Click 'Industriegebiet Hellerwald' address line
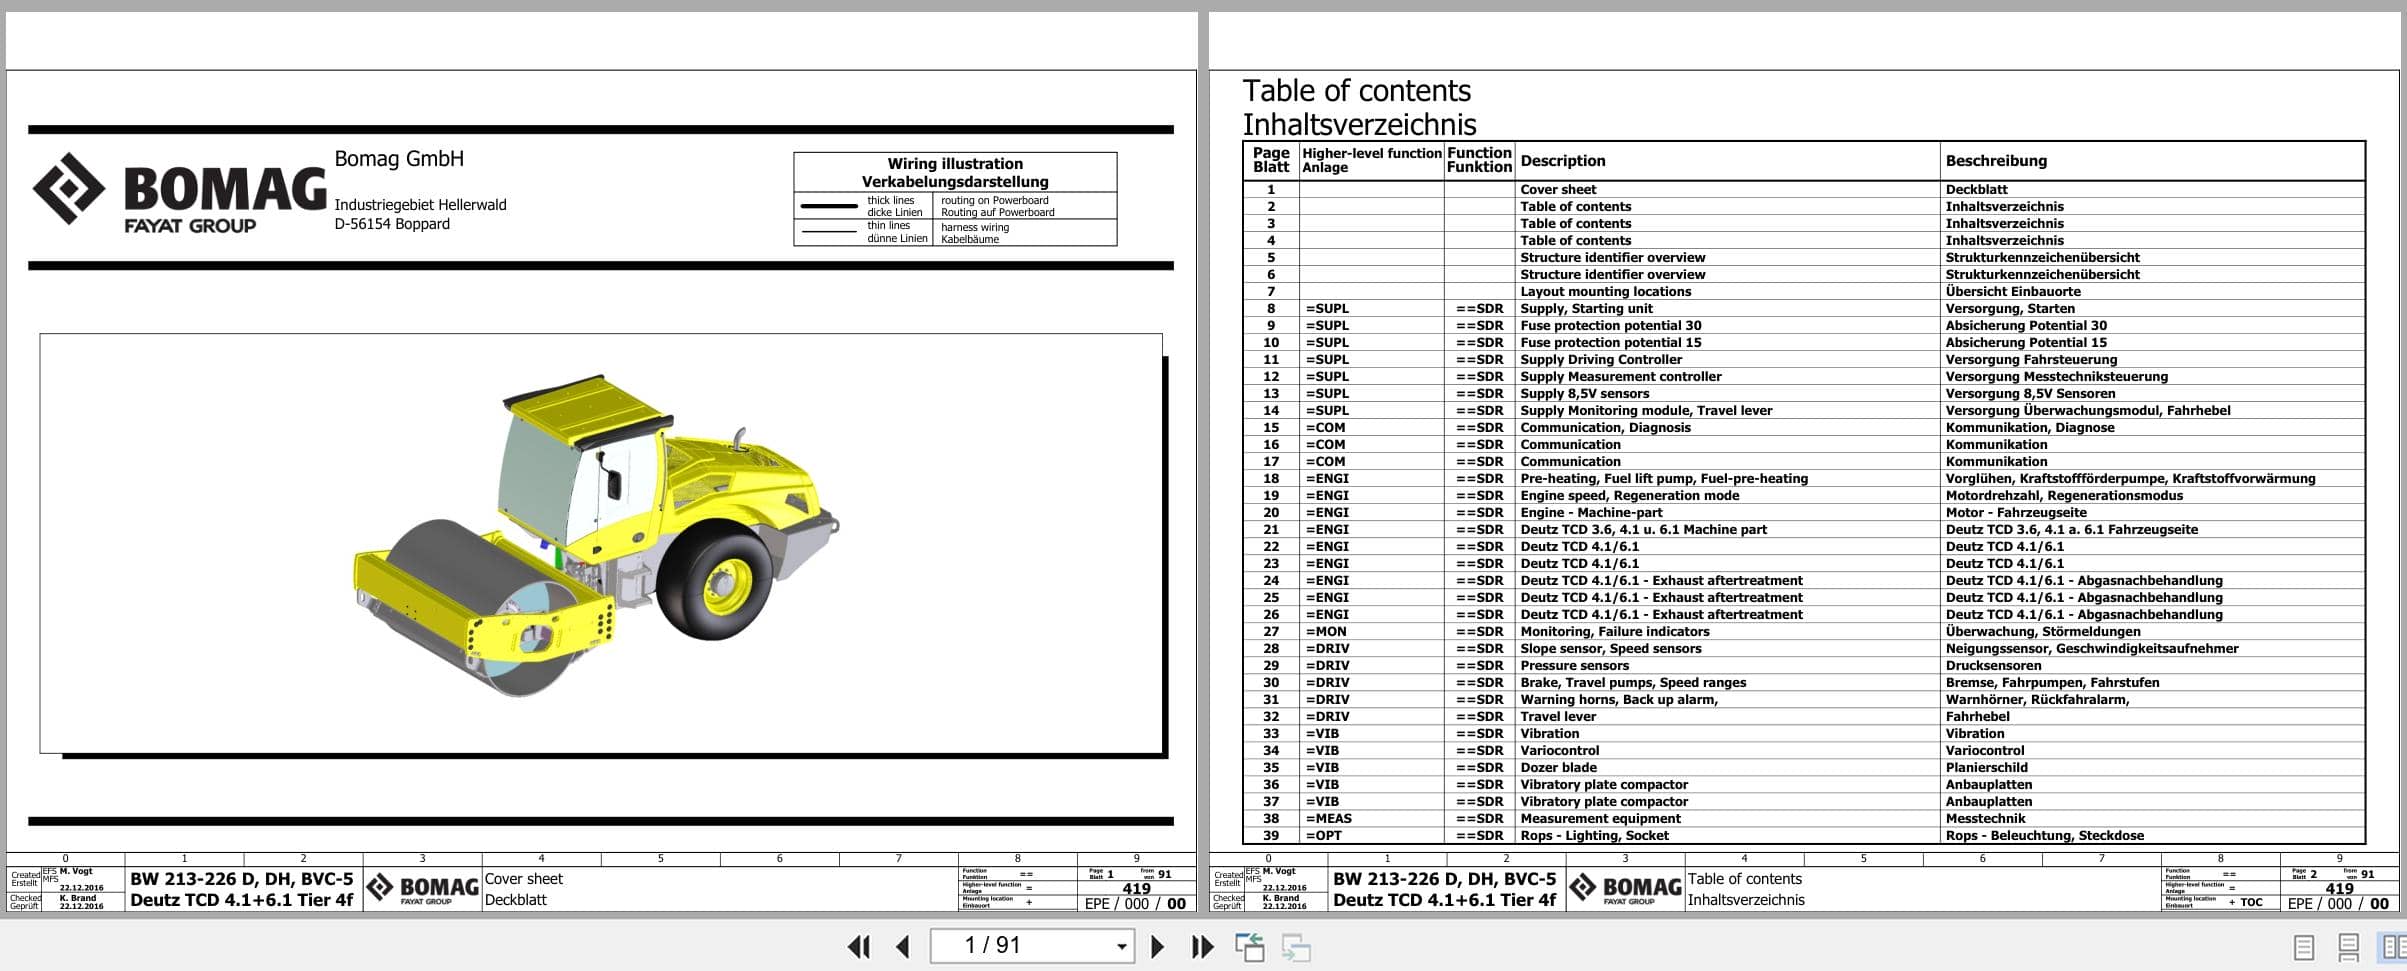Viewport: 2407px width, 971px height. pyautogui.click(x=420, y=205)
